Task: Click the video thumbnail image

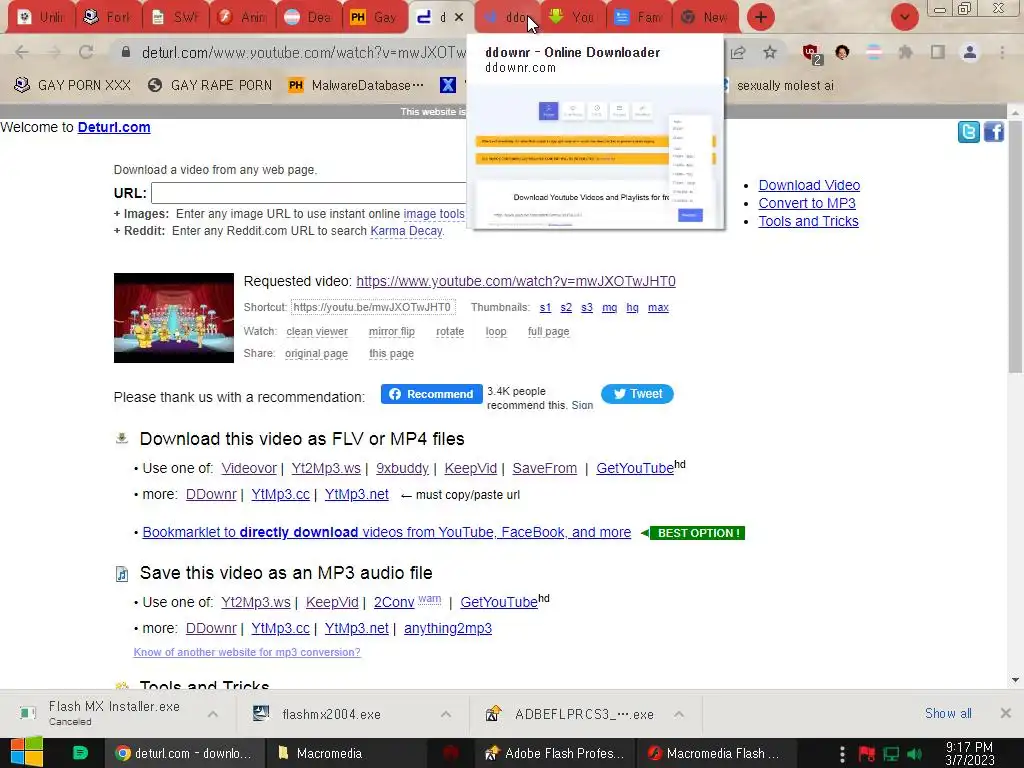Action: click(174, 318)
